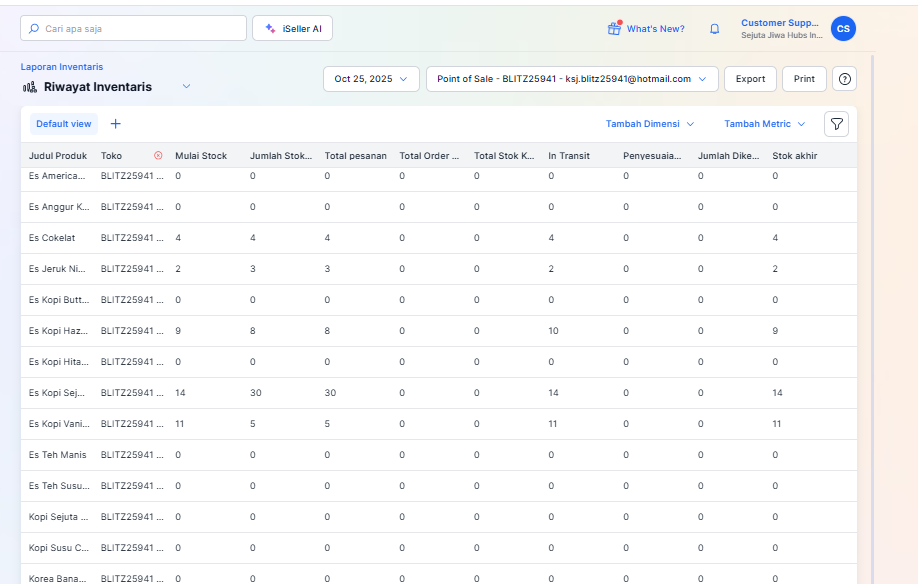918x584 pixels.
Task: Expand the Point of Sale store dropdown
Action: [571, 79]
